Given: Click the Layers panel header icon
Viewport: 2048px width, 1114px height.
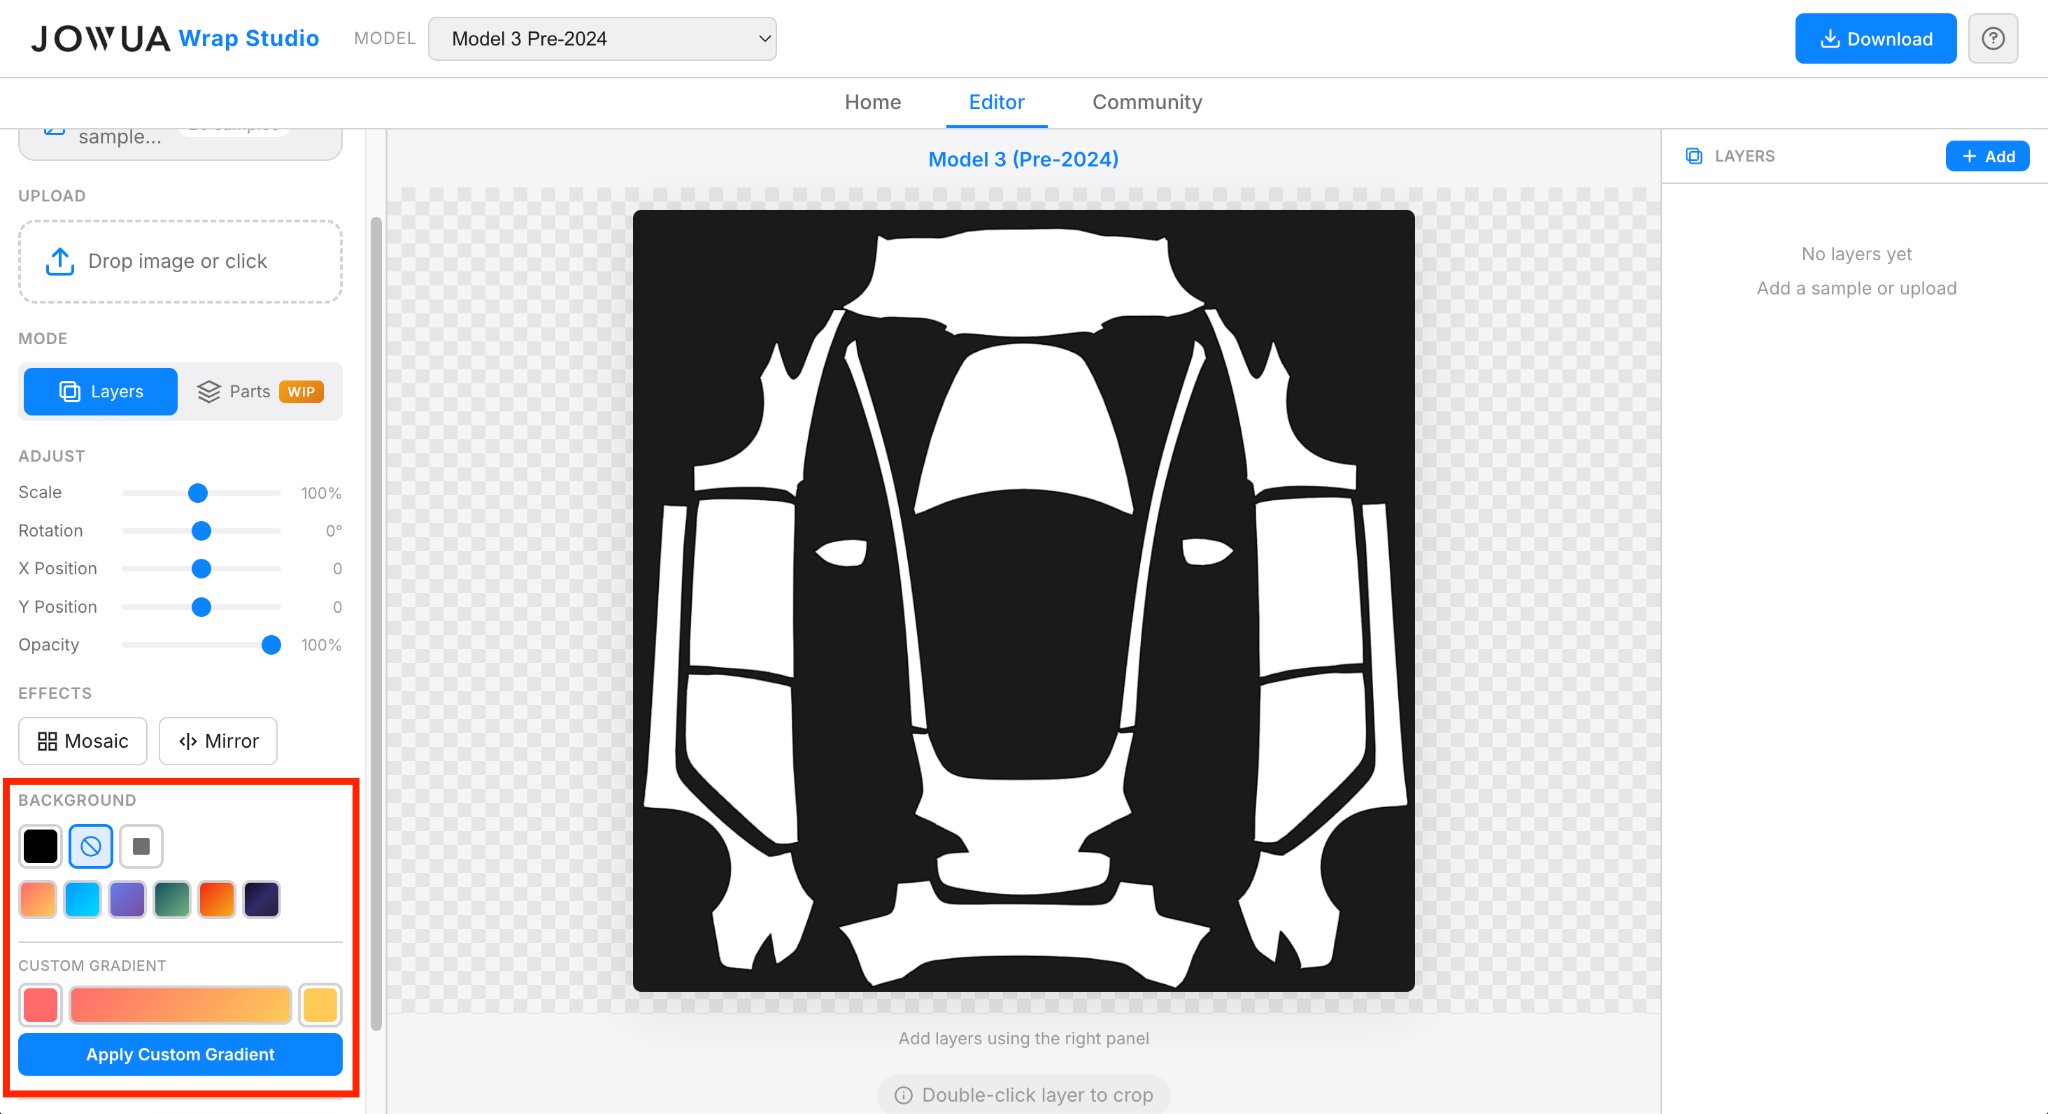Looking at the screenshot, I should (1694, 156).
